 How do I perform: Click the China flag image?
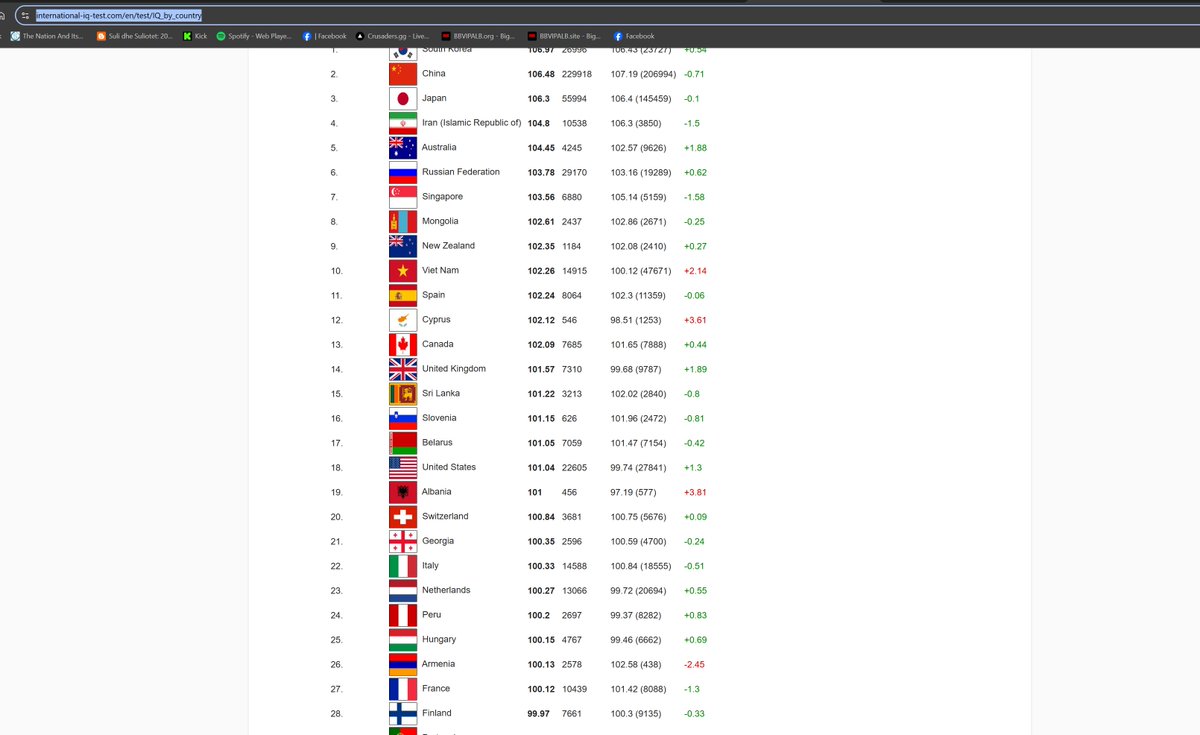pos(403,74)
